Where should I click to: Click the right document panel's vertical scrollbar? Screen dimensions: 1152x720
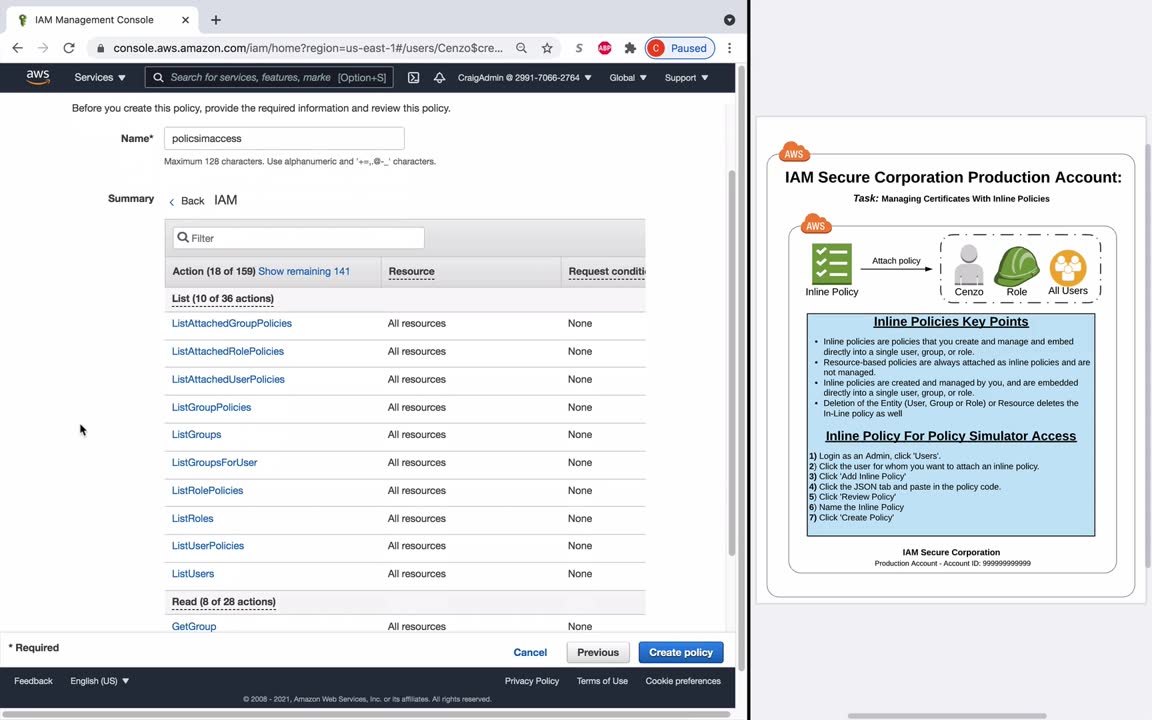pos(1148,356)
